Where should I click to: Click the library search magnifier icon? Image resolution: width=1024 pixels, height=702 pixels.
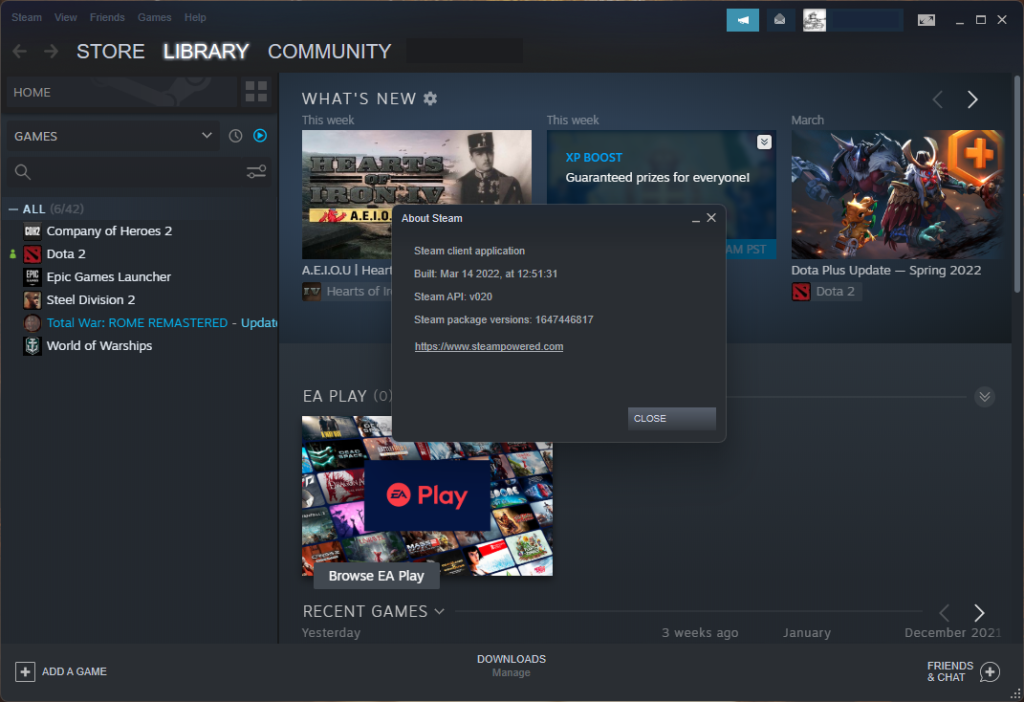point(23,172)
